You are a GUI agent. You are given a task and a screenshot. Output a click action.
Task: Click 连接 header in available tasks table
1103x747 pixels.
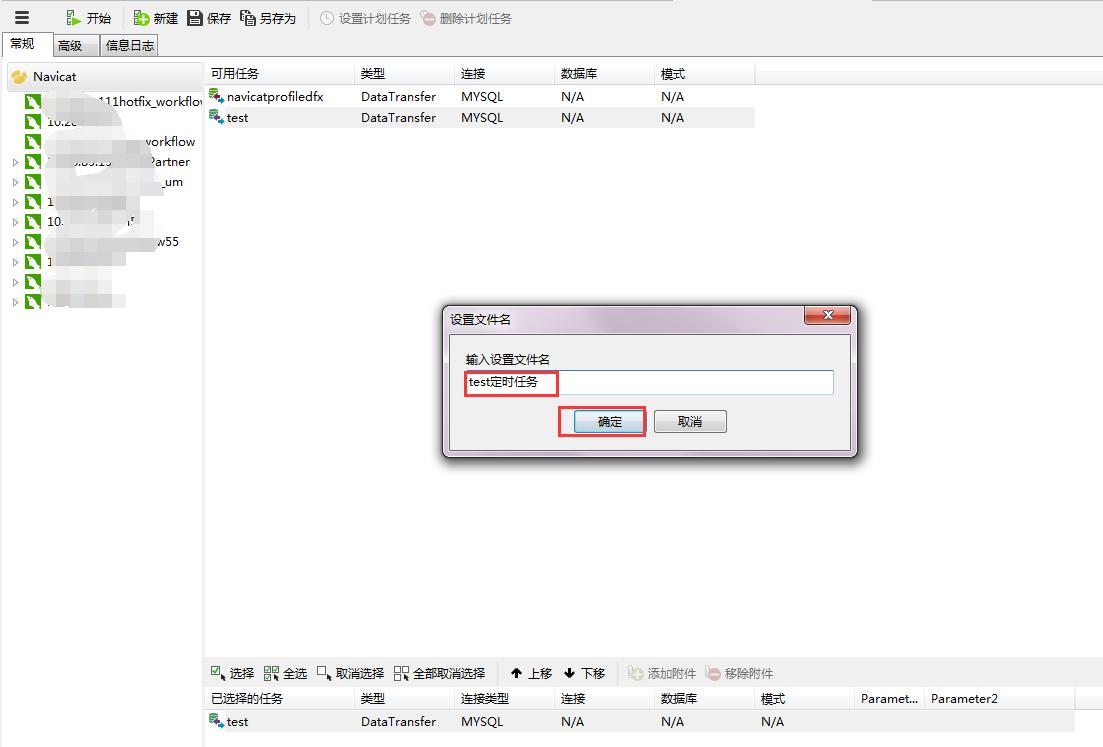click(504, 74)
